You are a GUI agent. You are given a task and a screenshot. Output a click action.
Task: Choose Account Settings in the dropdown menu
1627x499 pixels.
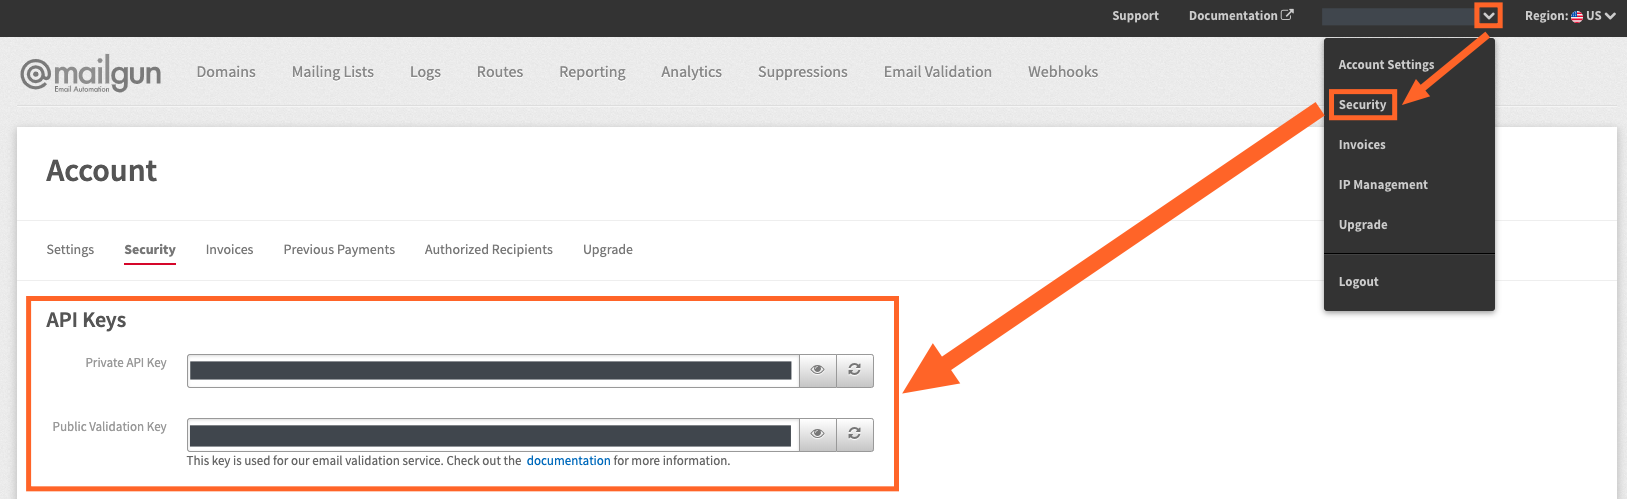pyautogui.click(x=1386, y=65)
